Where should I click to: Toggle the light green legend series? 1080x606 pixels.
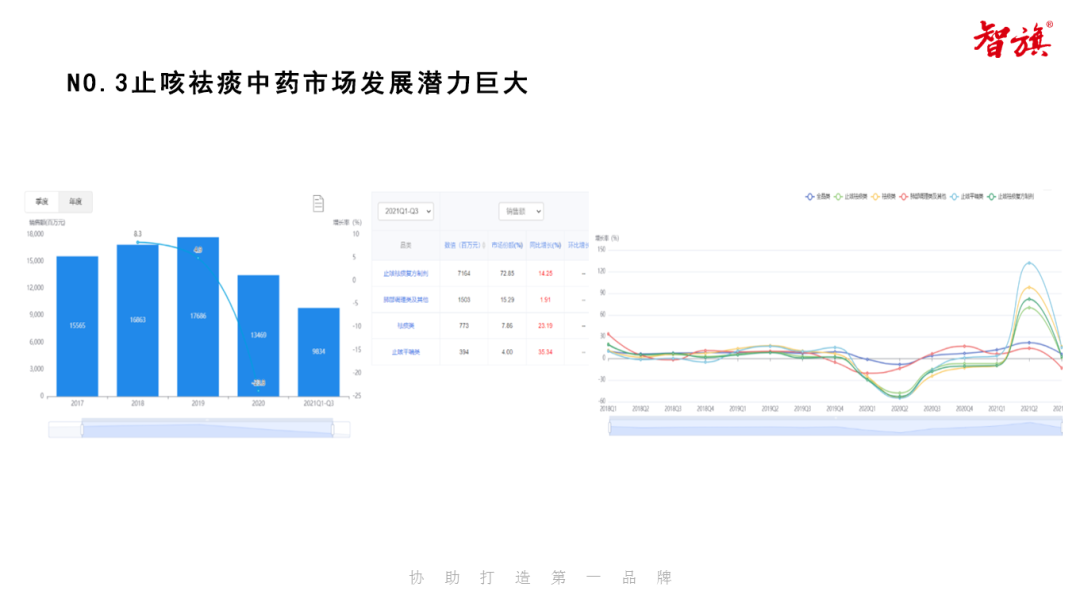[x=851, y=197]
